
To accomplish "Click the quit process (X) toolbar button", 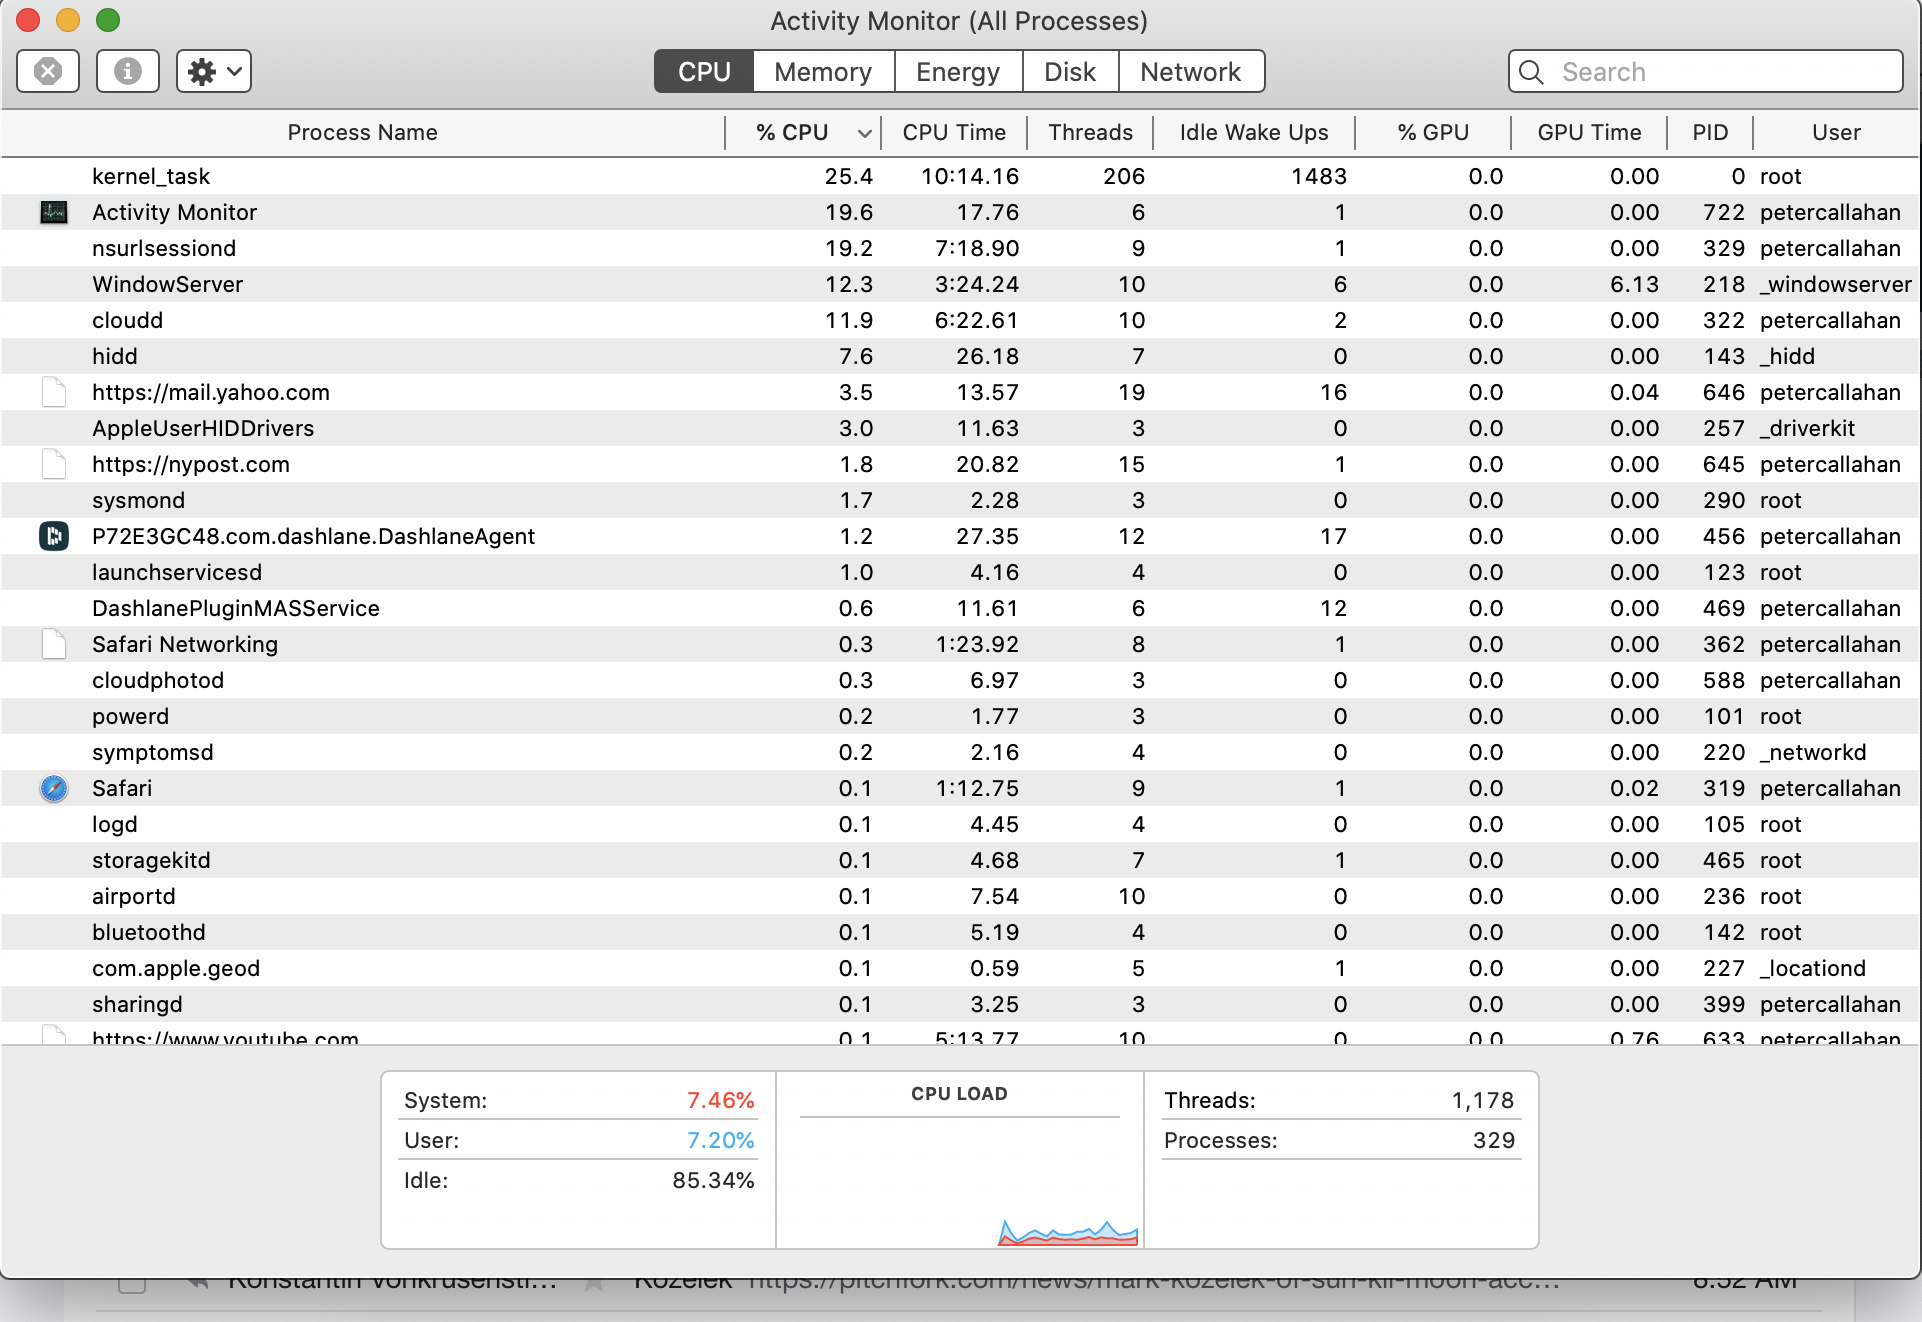I will point(48,71).
